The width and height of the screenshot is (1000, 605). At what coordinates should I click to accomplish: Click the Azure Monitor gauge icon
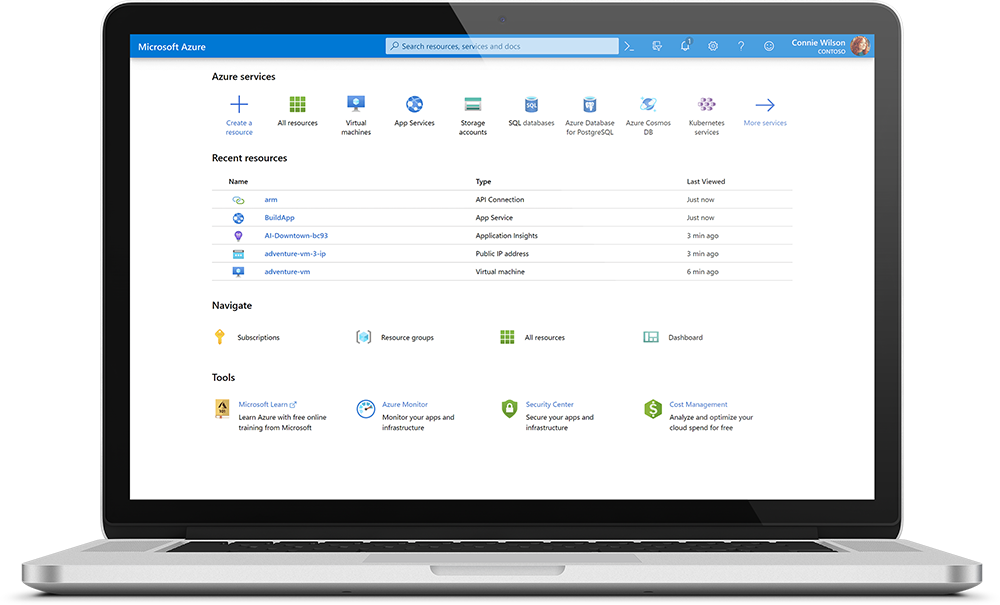(365, 409)
